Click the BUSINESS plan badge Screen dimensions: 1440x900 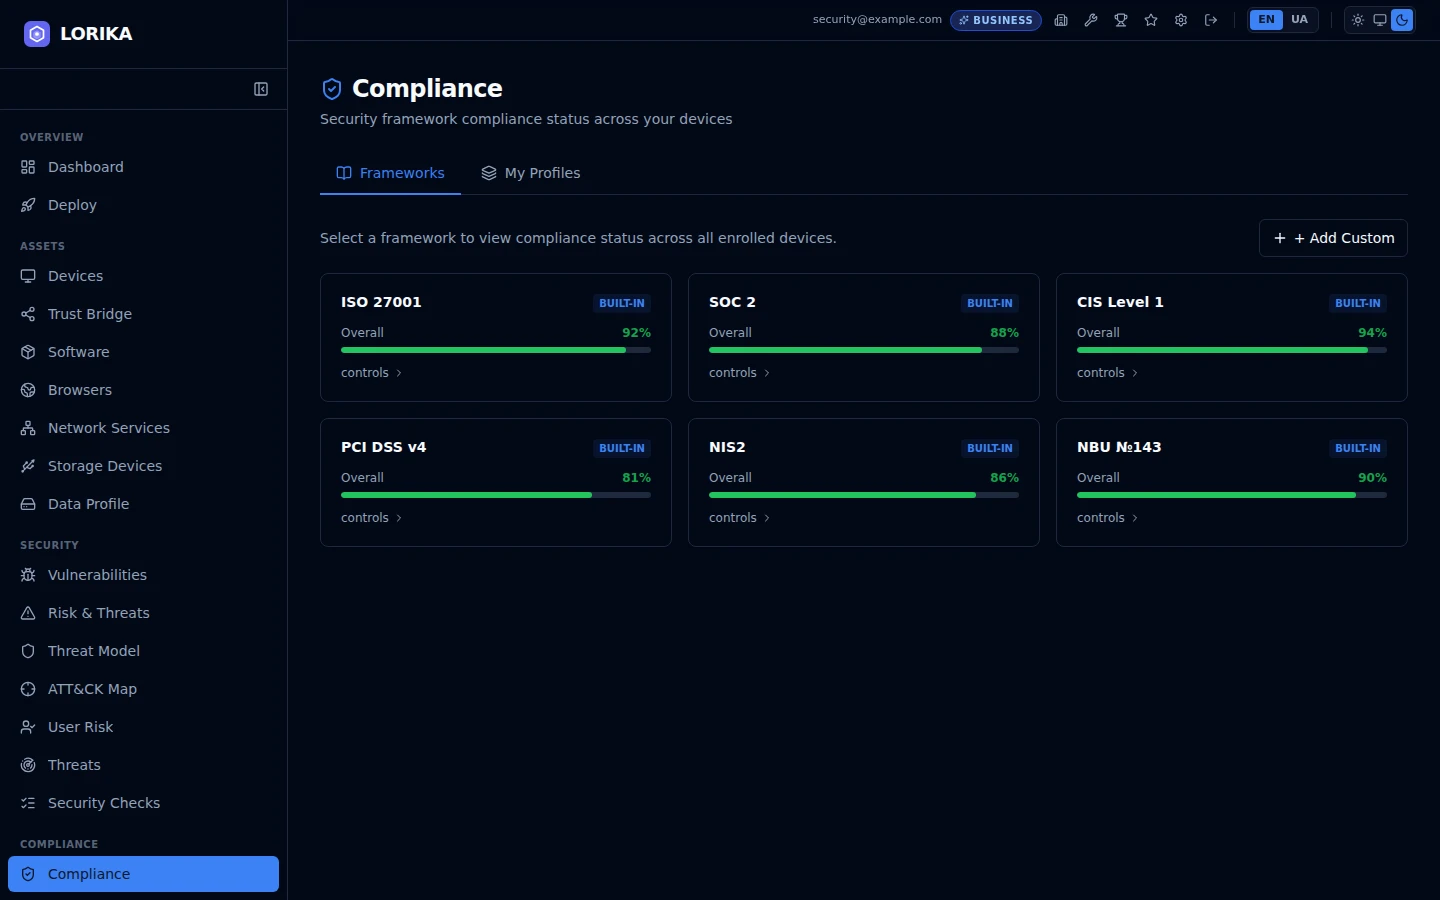pos(996,20)
